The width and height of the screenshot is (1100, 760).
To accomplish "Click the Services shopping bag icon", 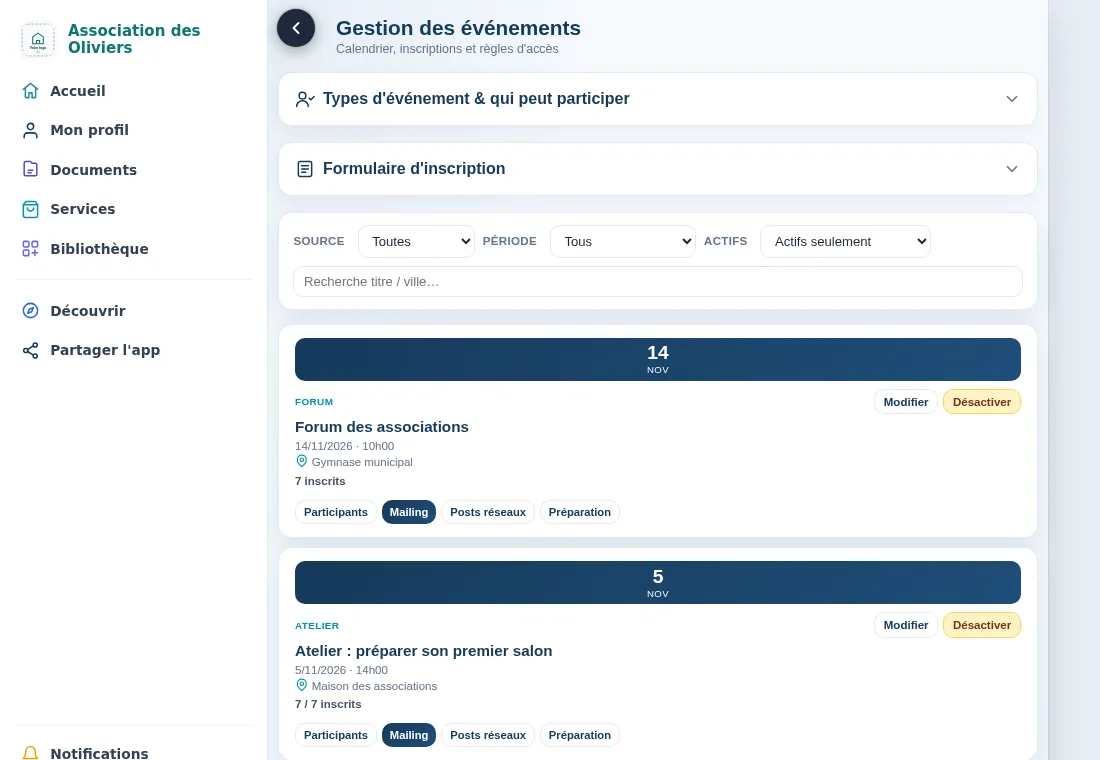I will 30,209.
